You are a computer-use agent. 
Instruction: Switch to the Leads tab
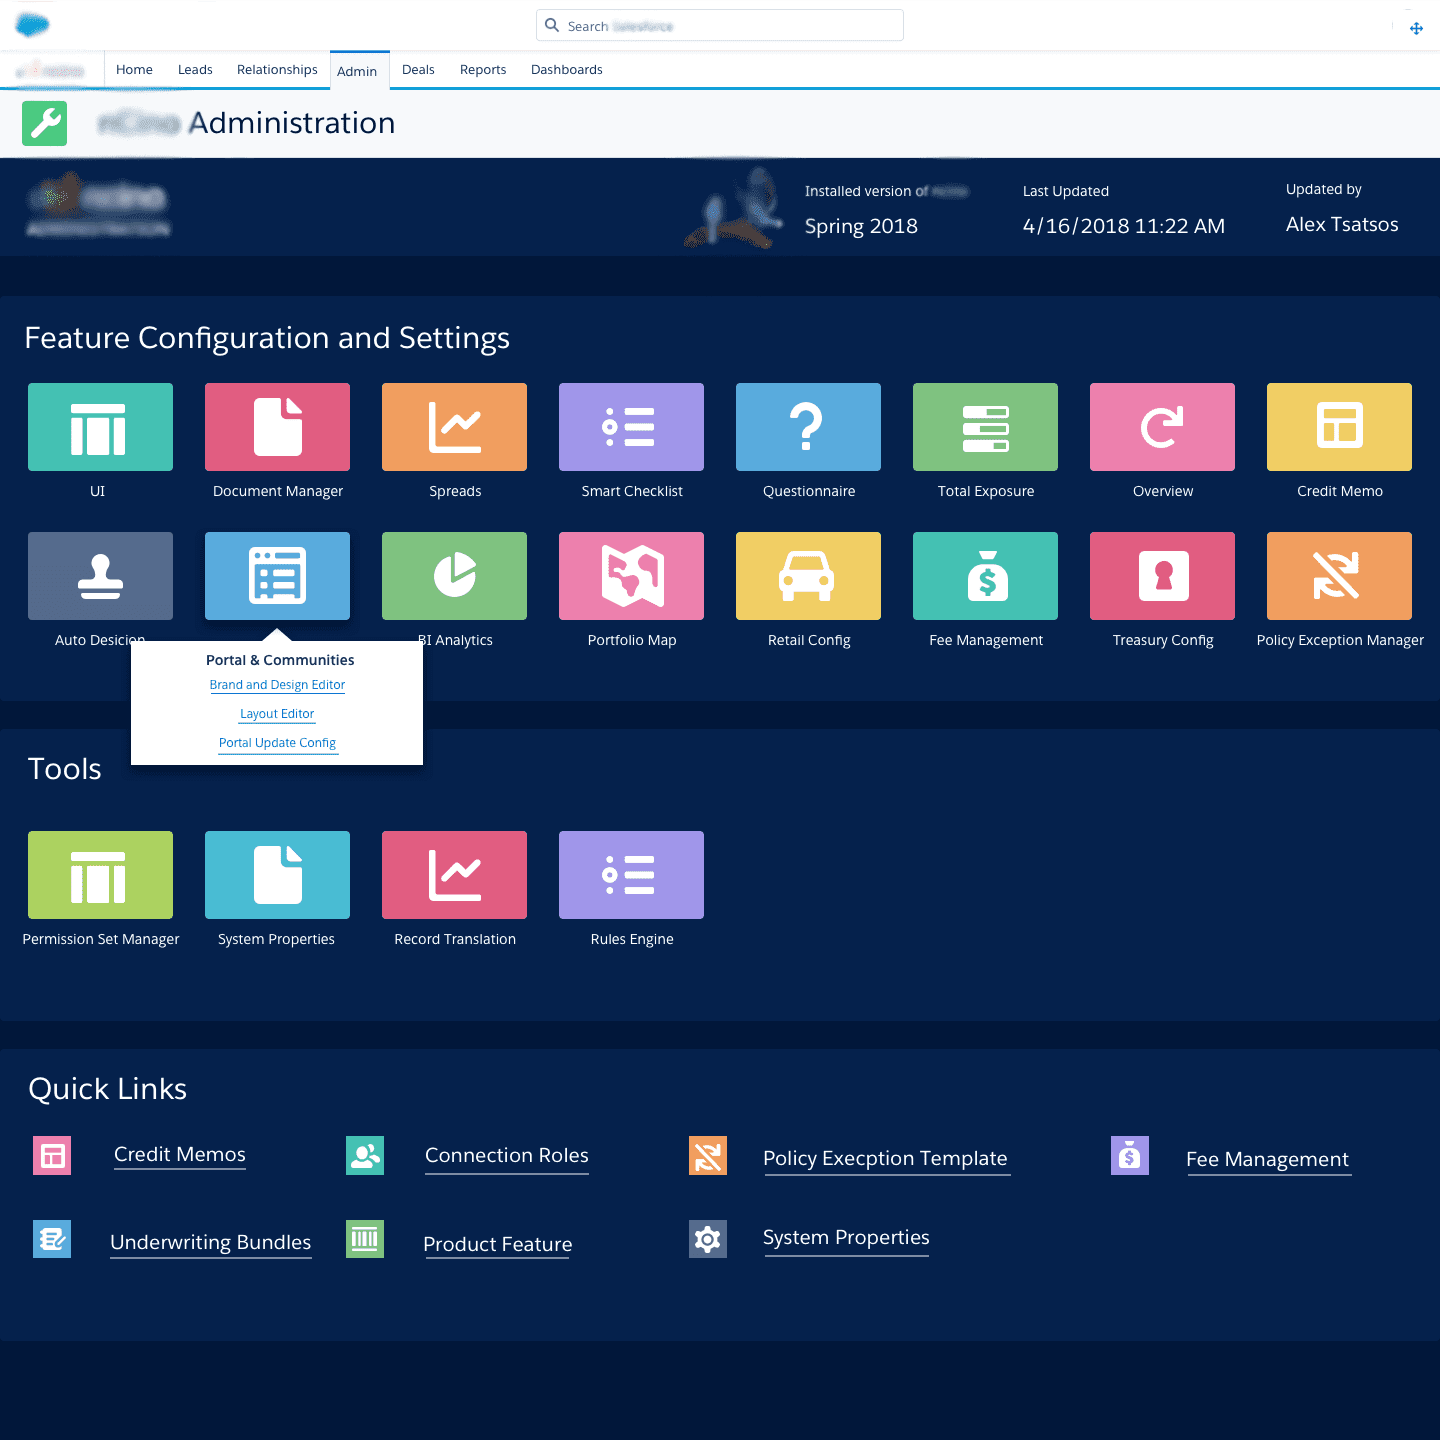point(195,70)
